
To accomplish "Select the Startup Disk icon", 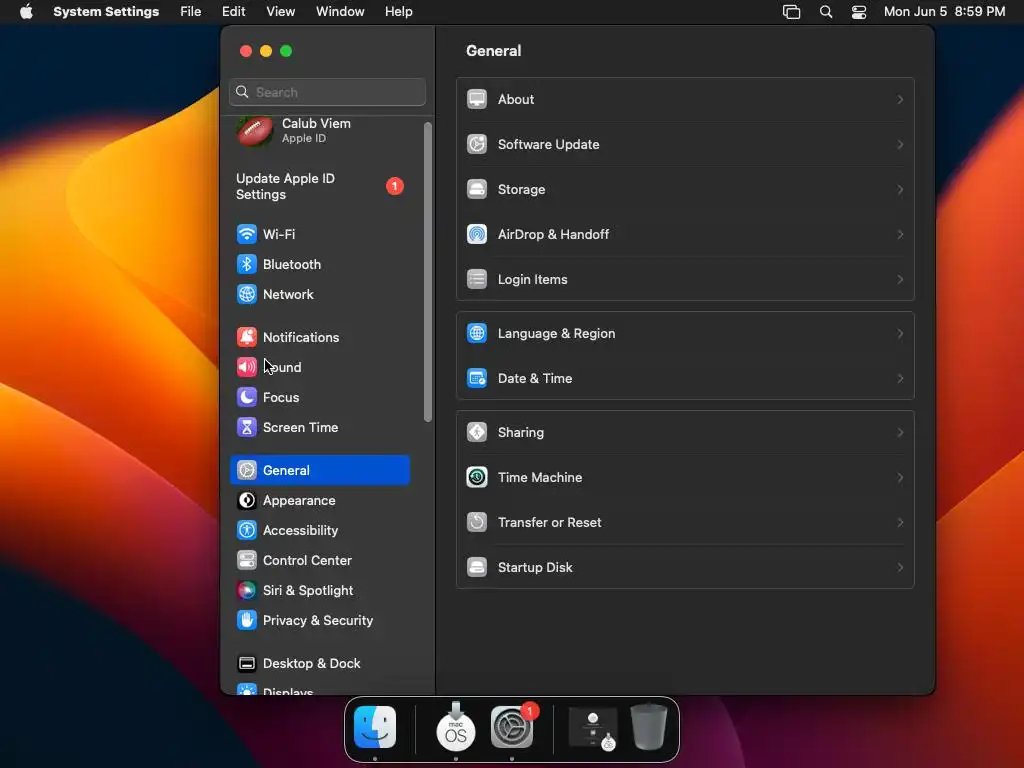I will (477, 567).
